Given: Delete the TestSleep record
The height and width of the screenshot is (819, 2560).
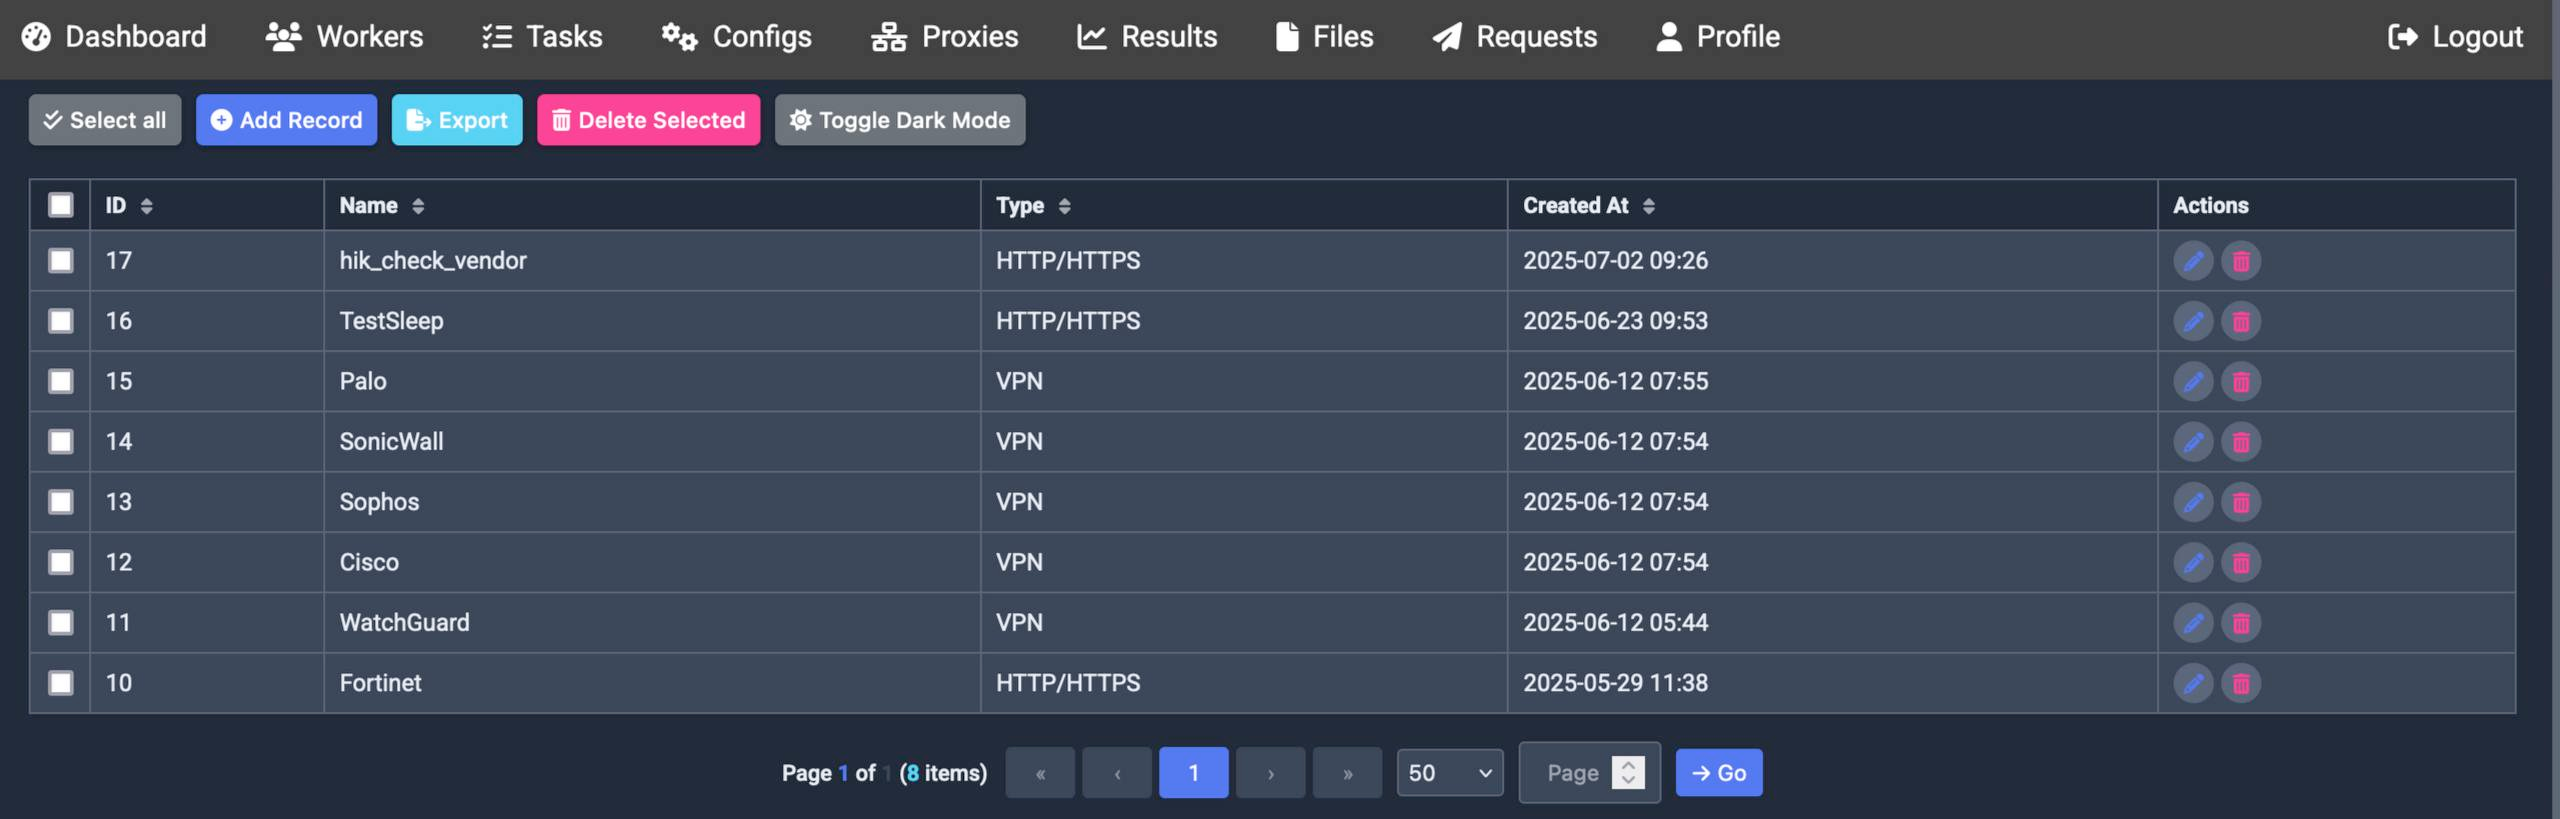Looking at the screenshot, I should coord(2240,321).
